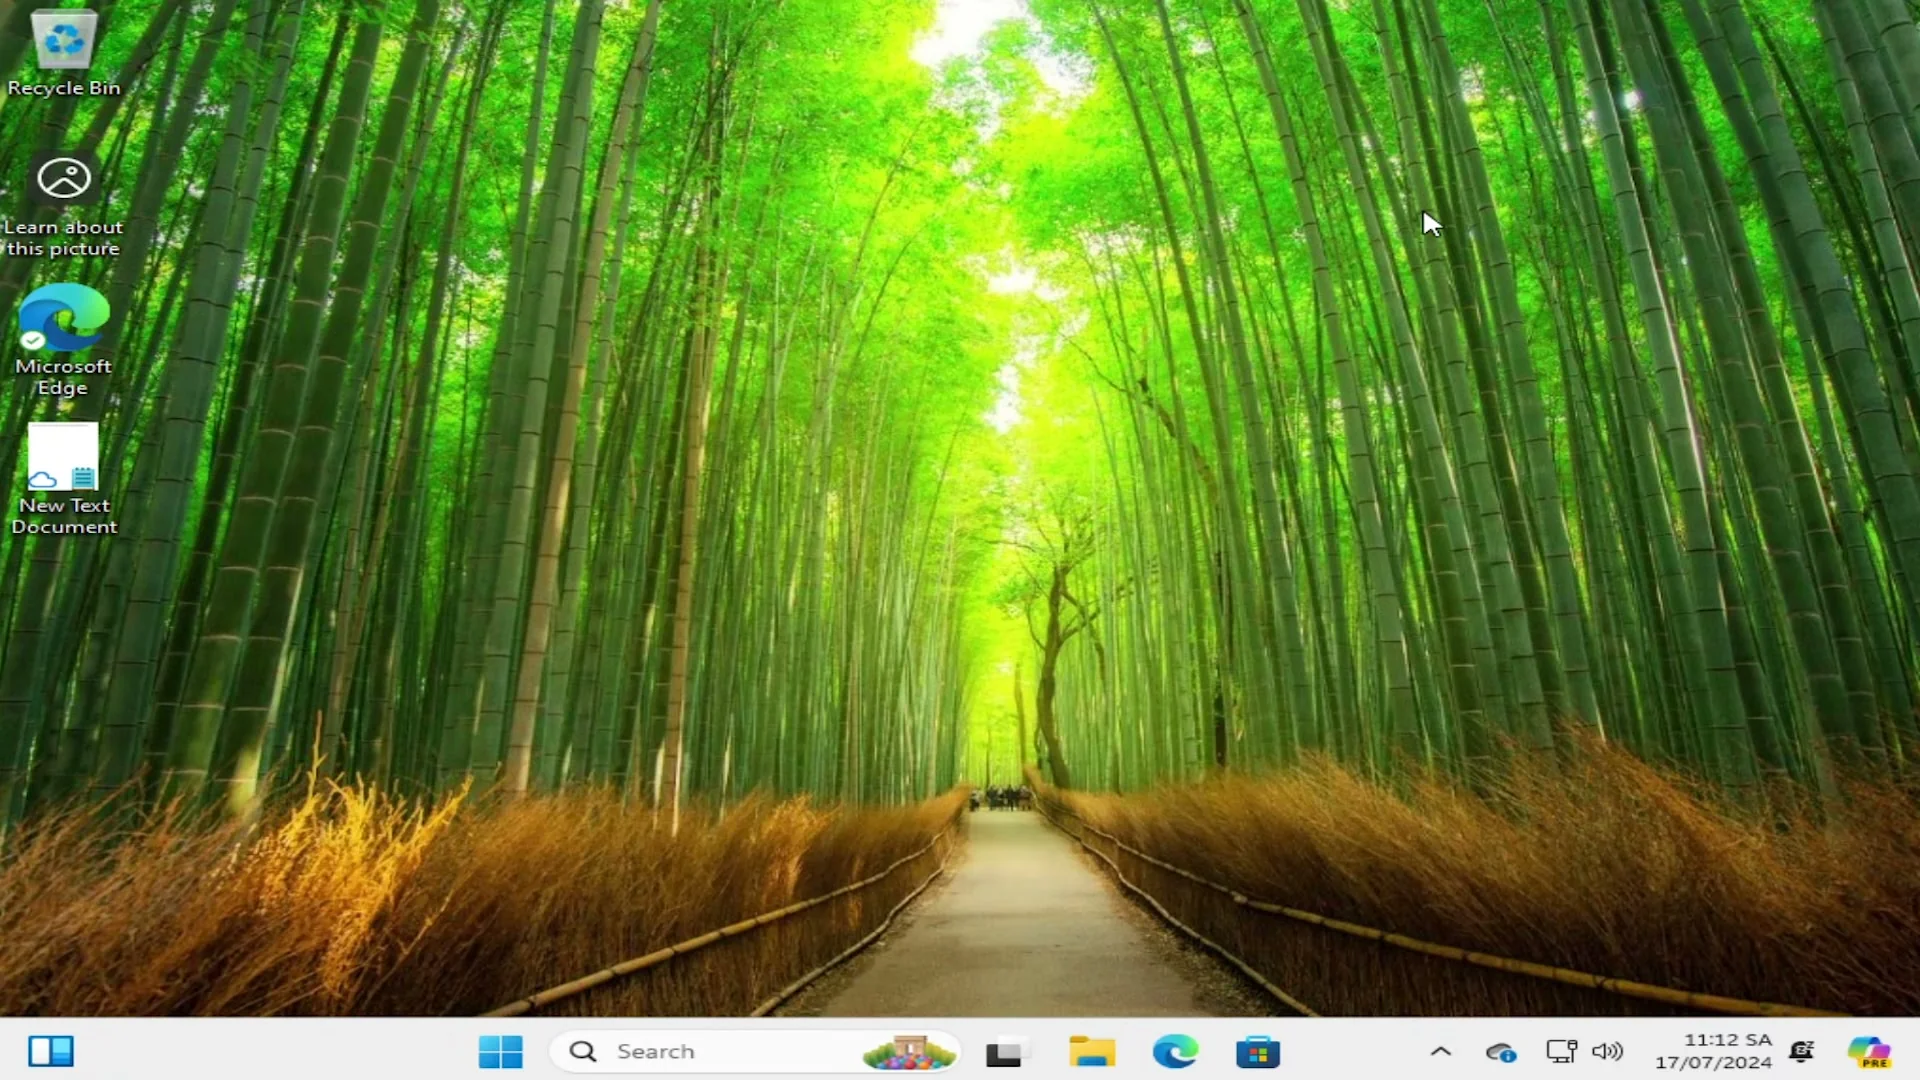The width and height of the screenshot is (1920, 1080).
Task: Click the OneDrive cloud tray icon
Action: 1500,1052
